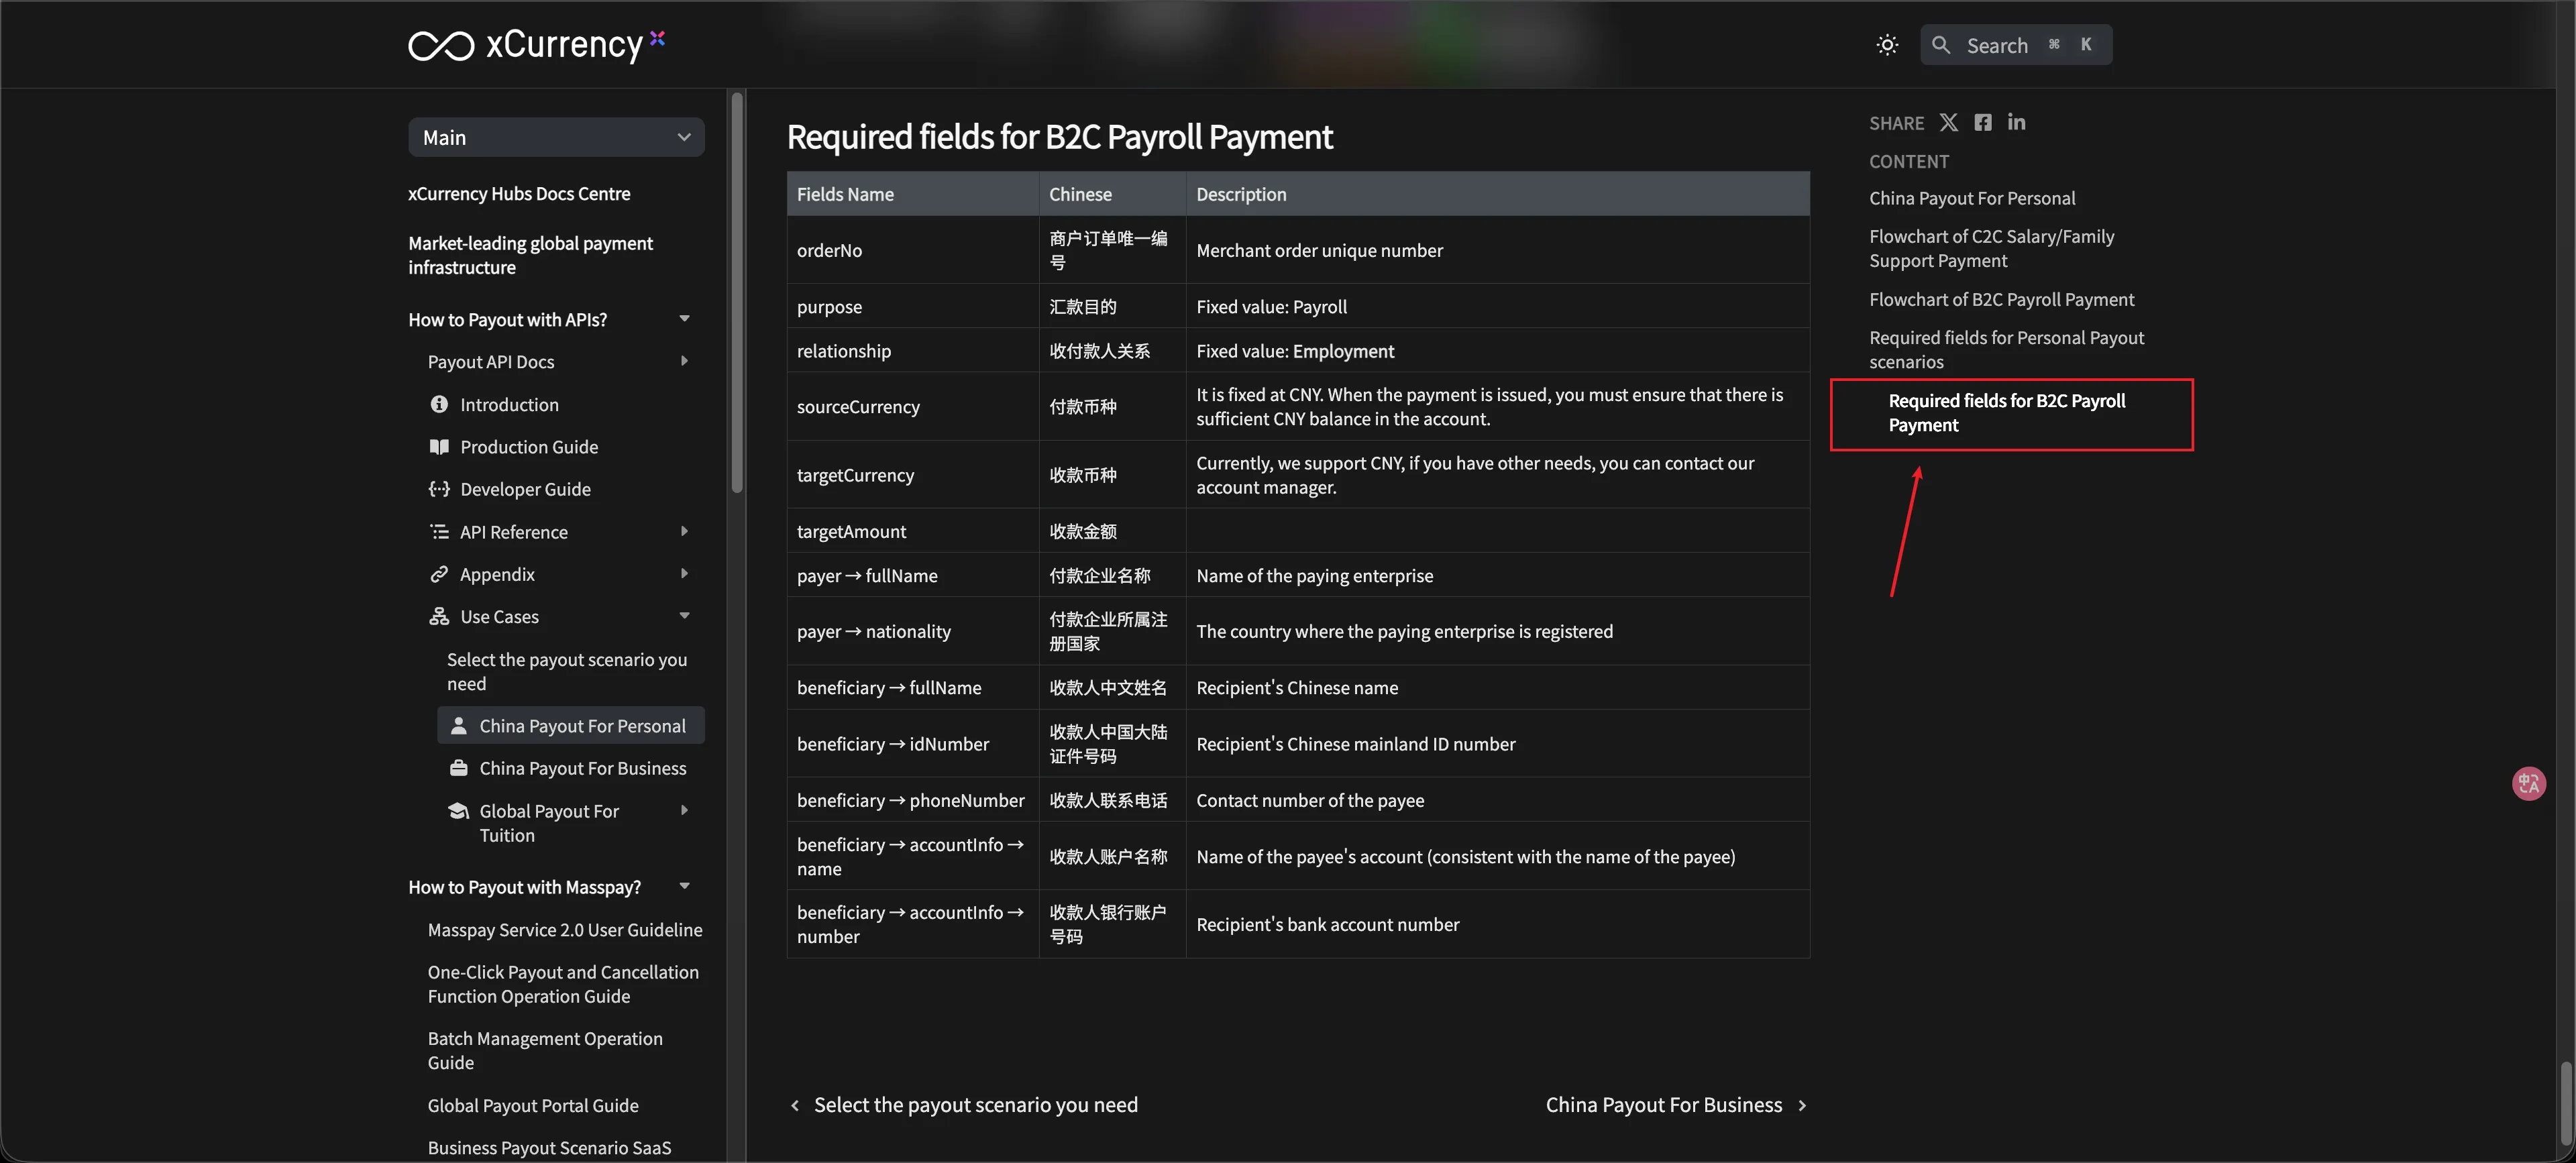Select China Payout For Personal sidebar item
This screenshot has width=2576, height=1163.
pos(581,725)
